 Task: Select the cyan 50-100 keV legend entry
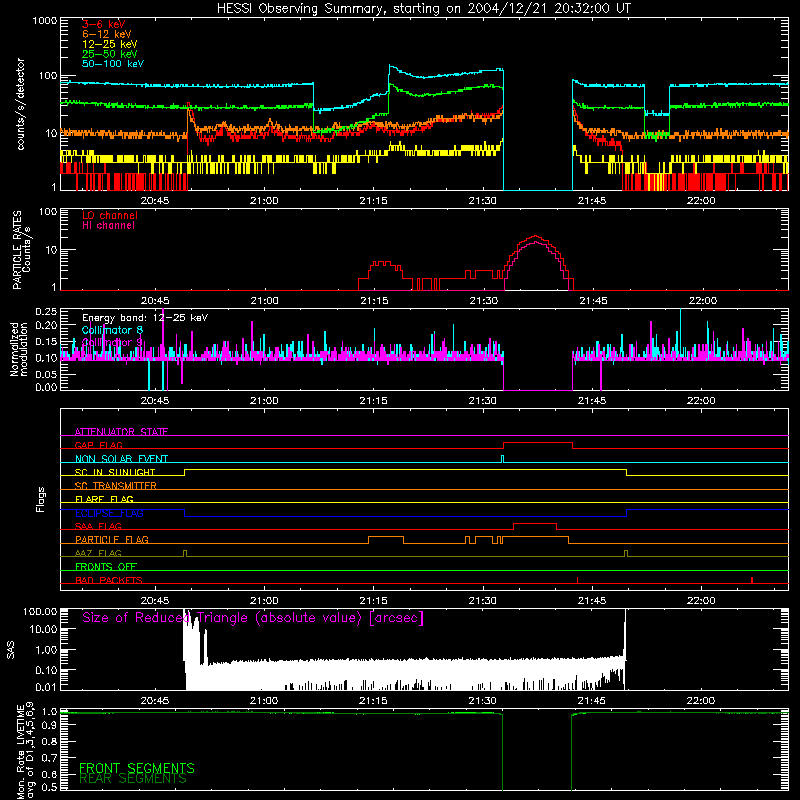pyautogui.click(x=113, y=64)
